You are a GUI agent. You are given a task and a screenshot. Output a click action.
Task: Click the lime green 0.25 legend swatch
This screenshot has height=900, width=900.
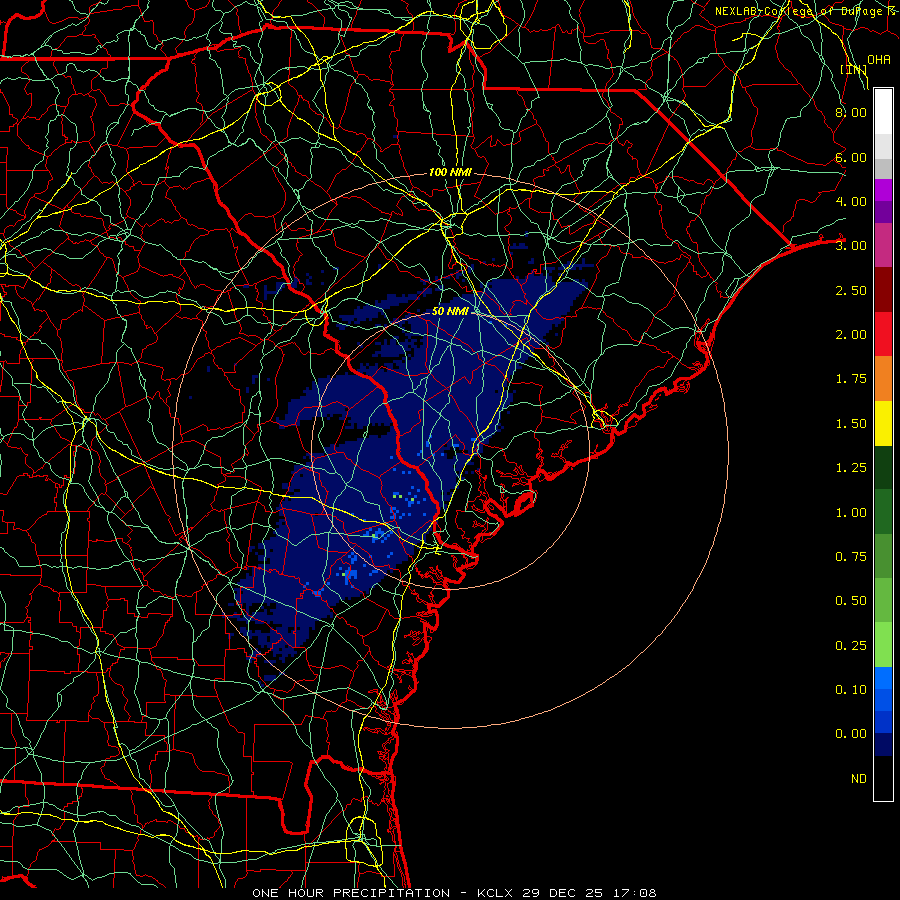point(883,645)
